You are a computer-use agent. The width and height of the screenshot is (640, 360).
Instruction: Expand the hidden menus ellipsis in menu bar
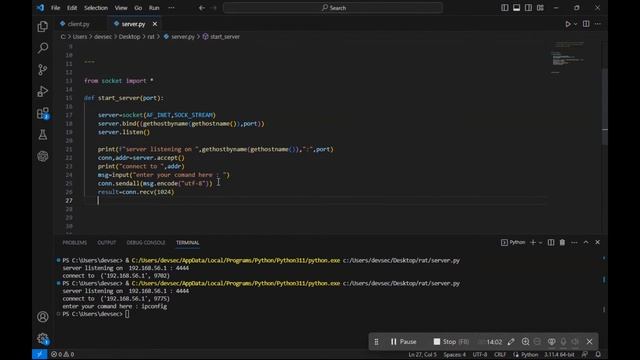[x=171, y=8]
